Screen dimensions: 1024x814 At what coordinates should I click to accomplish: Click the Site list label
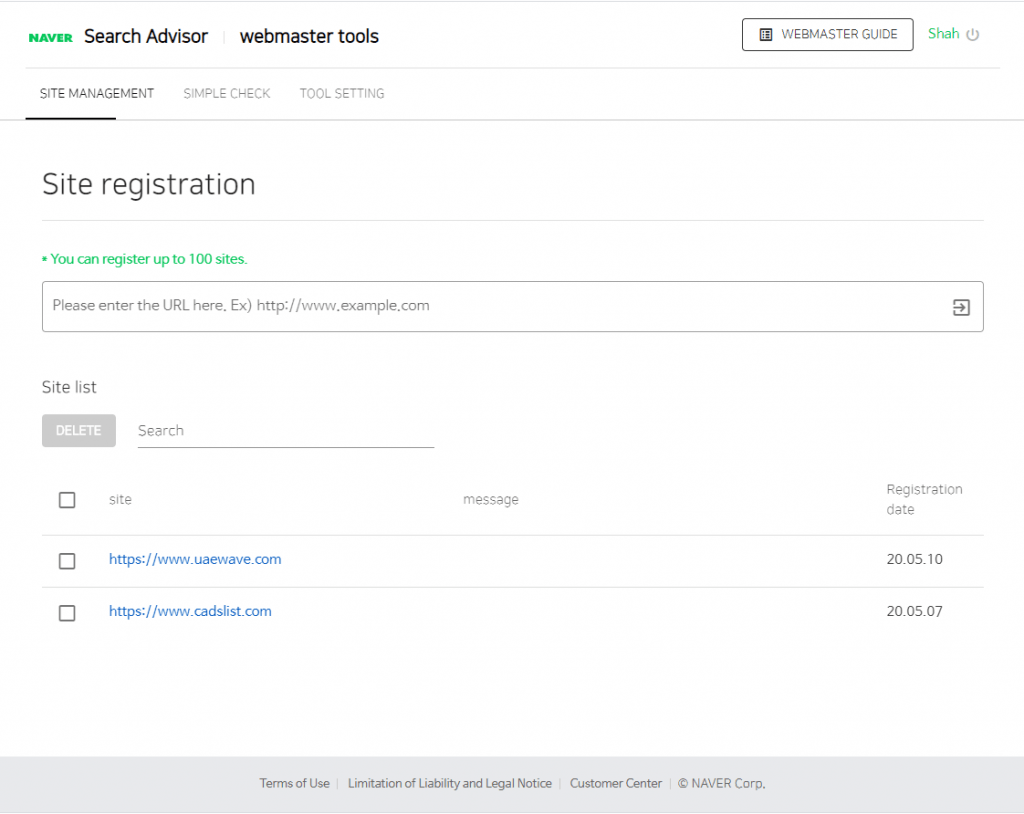69,387
